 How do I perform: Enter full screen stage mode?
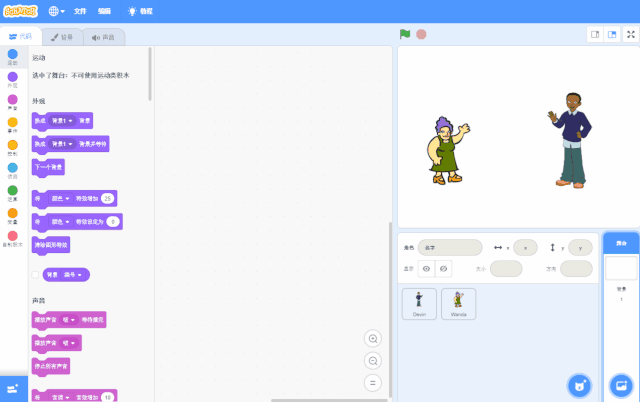[x=631, y=35]
